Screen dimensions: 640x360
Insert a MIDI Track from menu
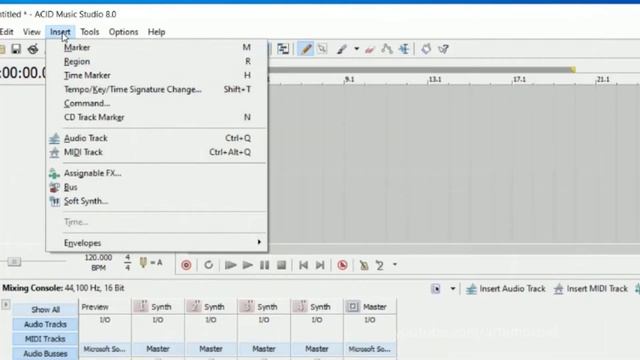coord(157,152)
